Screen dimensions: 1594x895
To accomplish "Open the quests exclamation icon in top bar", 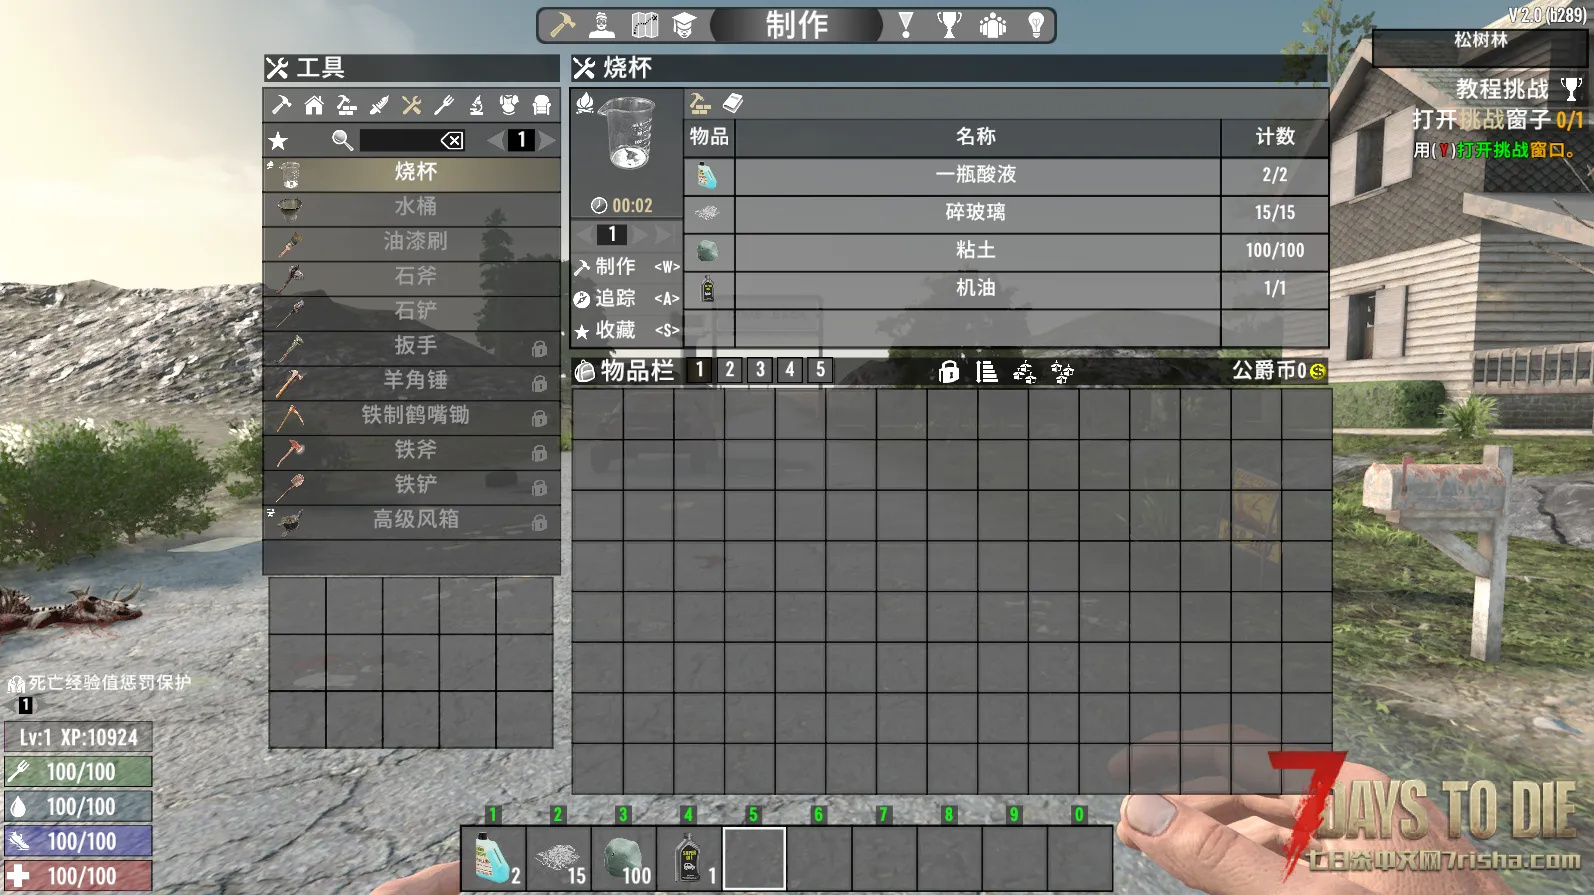I will tap(906, 24).
